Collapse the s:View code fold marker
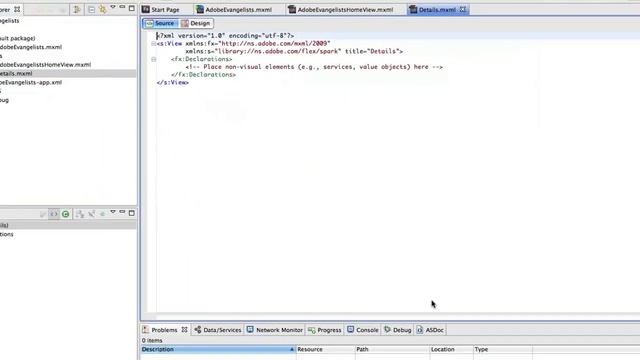The image size is (640, 360). pos(153,43)
